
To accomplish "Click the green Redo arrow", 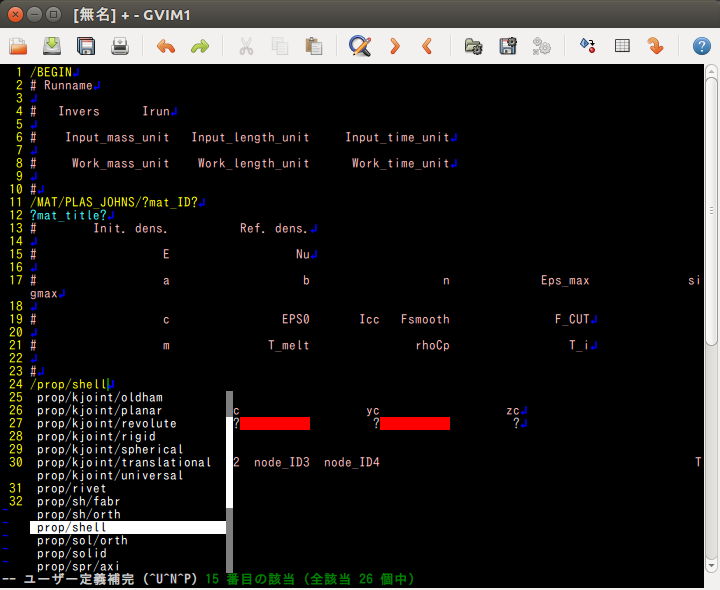I will click(x=200, y=46).
